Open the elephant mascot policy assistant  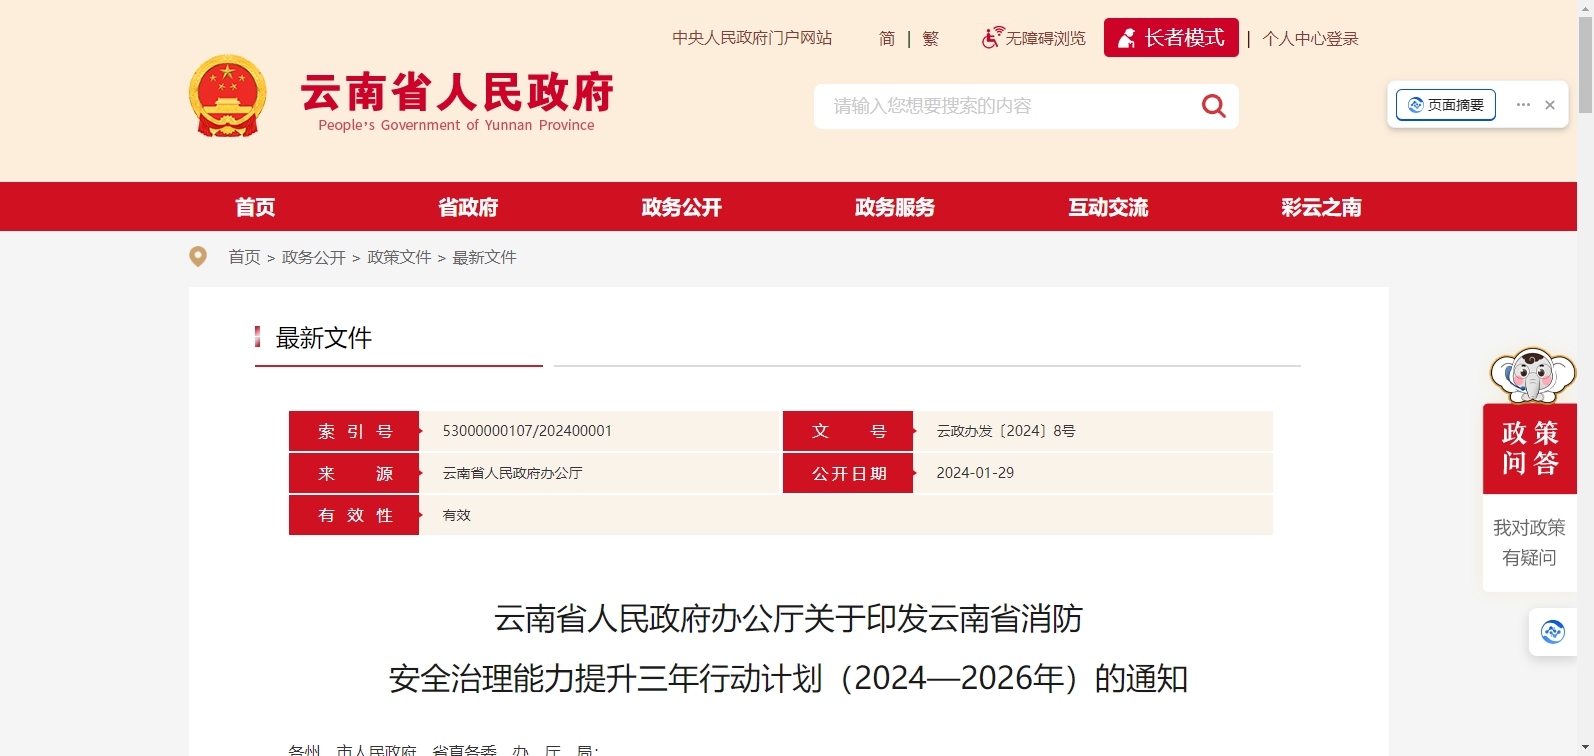point(1531,376)
